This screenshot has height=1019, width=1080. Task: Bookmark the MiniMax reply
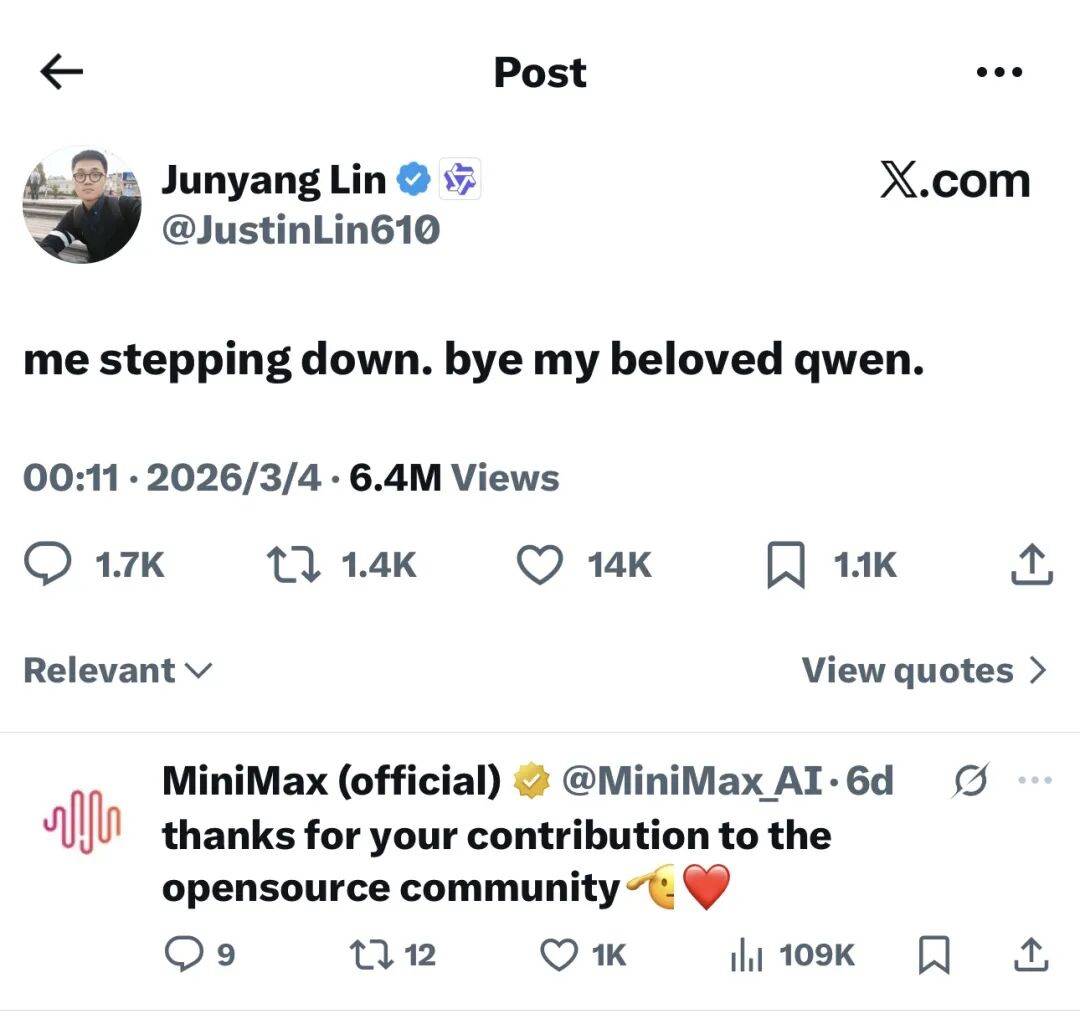(932, 955)
